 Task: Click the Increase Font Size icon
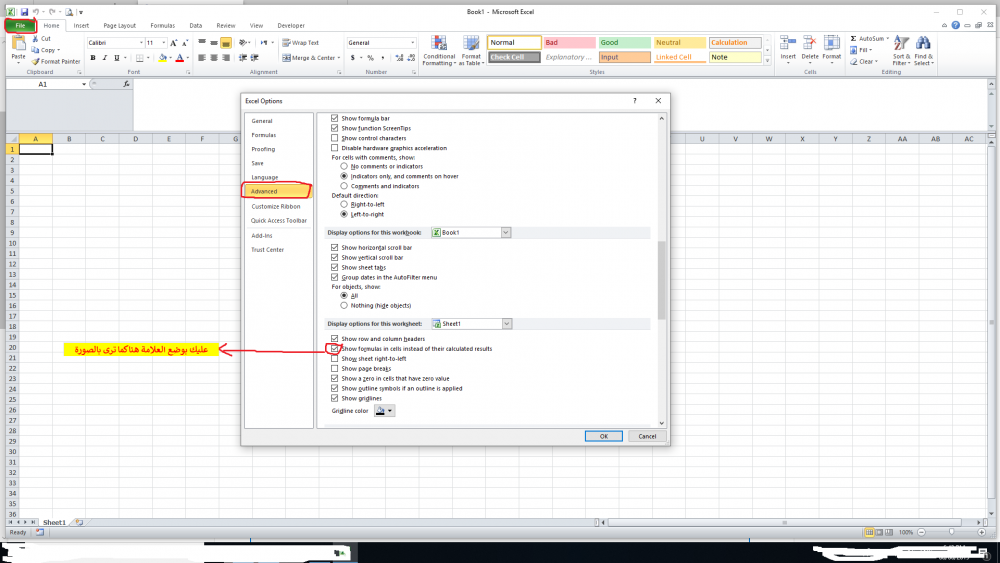coord(173,43)
